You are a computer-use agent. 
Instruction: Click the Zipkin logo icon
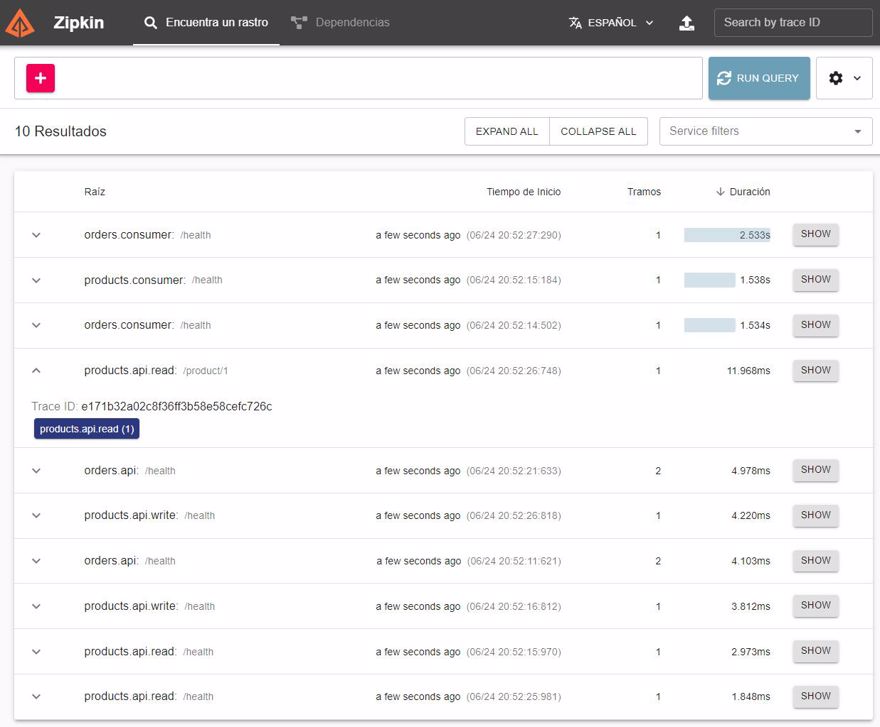click(20, 23)
